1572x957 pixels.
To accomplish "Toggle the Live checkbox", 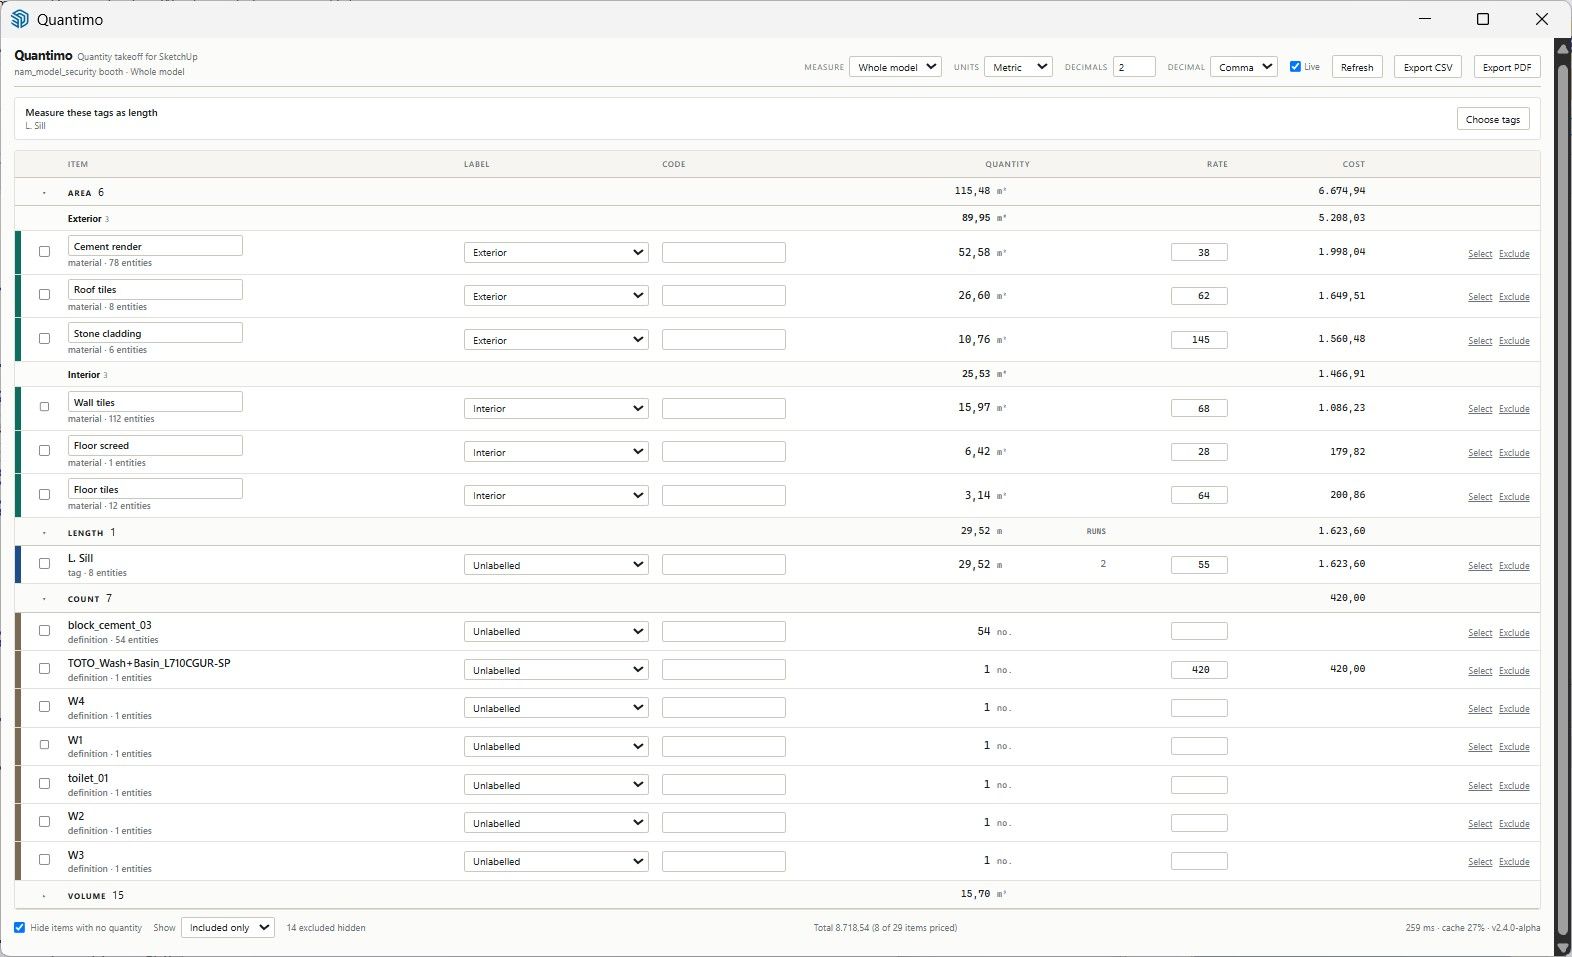I will (x=1295, y=67).
